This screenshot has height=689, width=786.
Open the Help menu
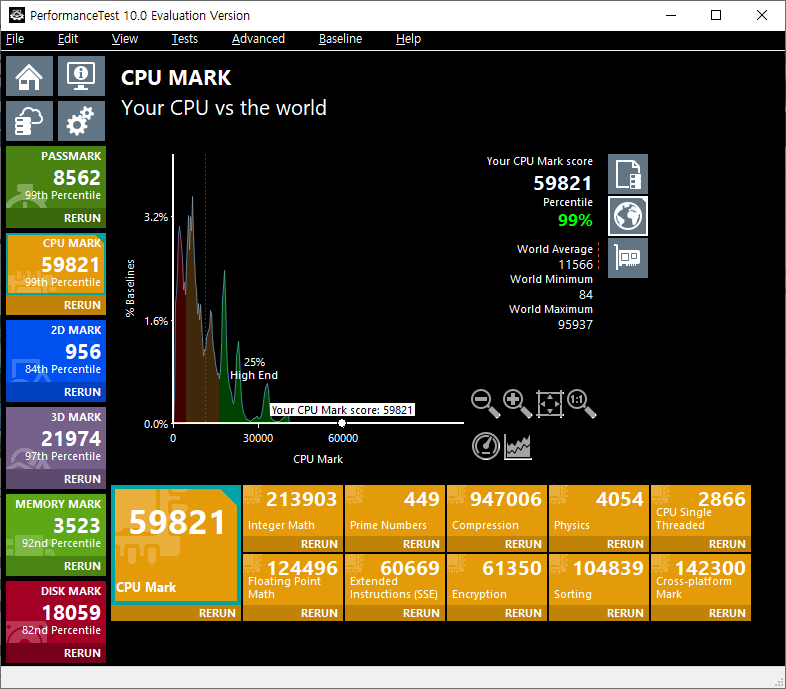coord(408,39)
